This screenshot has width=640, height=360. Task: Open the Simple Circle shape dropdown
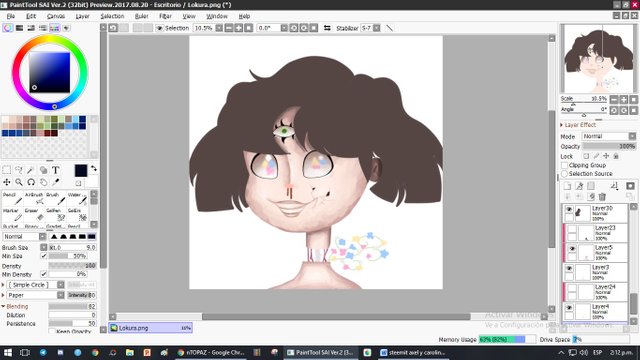click(x=60, y=284)
